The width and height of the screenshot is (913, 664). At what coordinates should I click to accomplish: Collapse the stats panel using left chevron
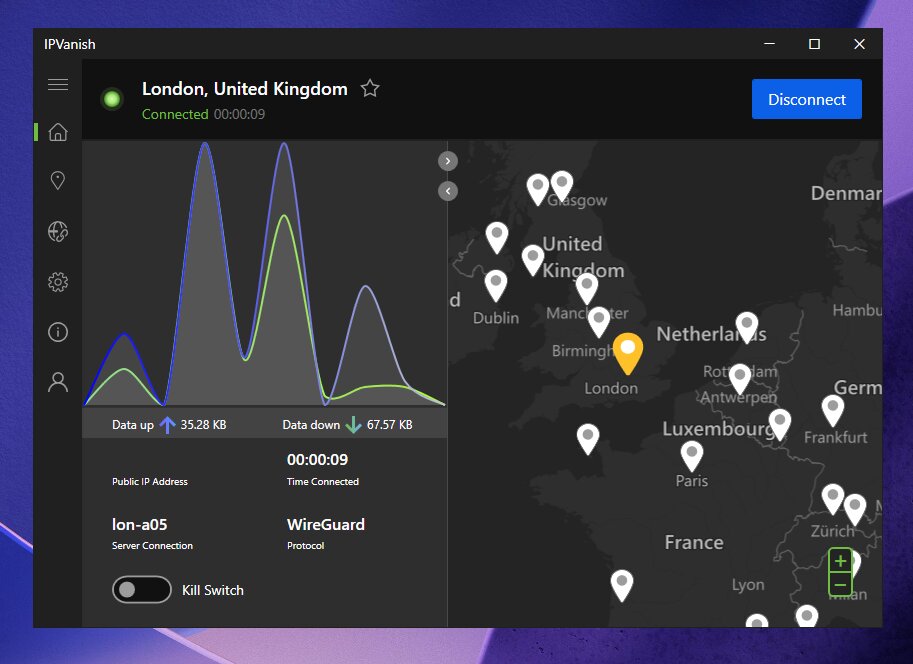point(447,190)
